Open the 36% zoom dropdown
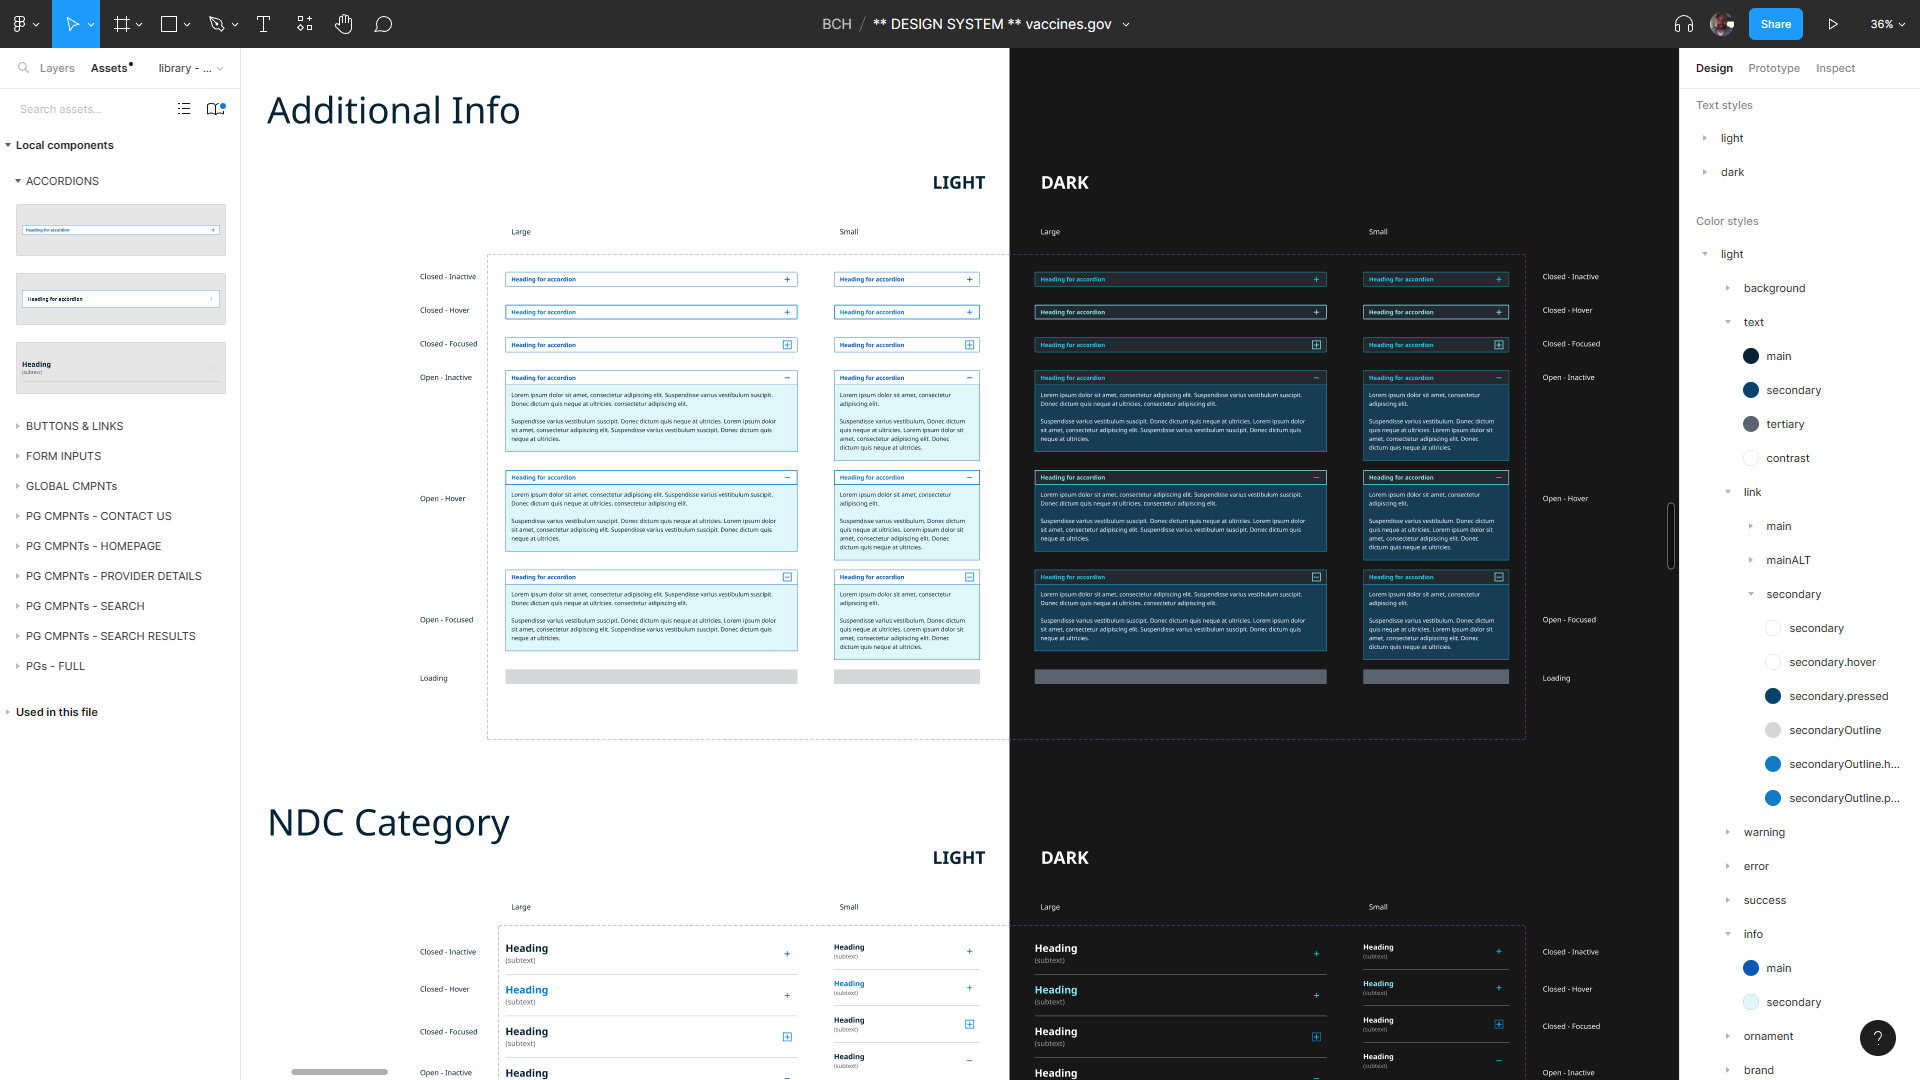This screenshot has width=1920, height=1080. pos(1888,24)
